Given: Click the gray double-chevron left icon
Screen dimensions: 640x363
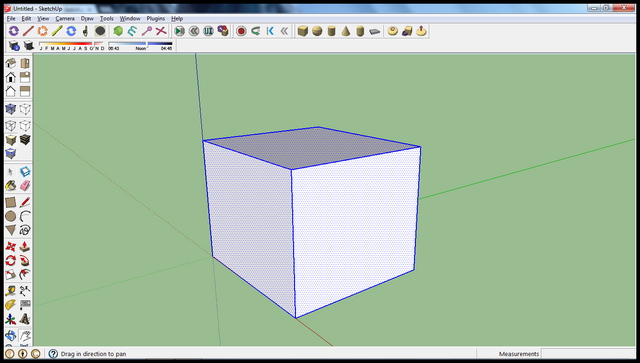Looking at the screenshot, I should tap(284, 31).
